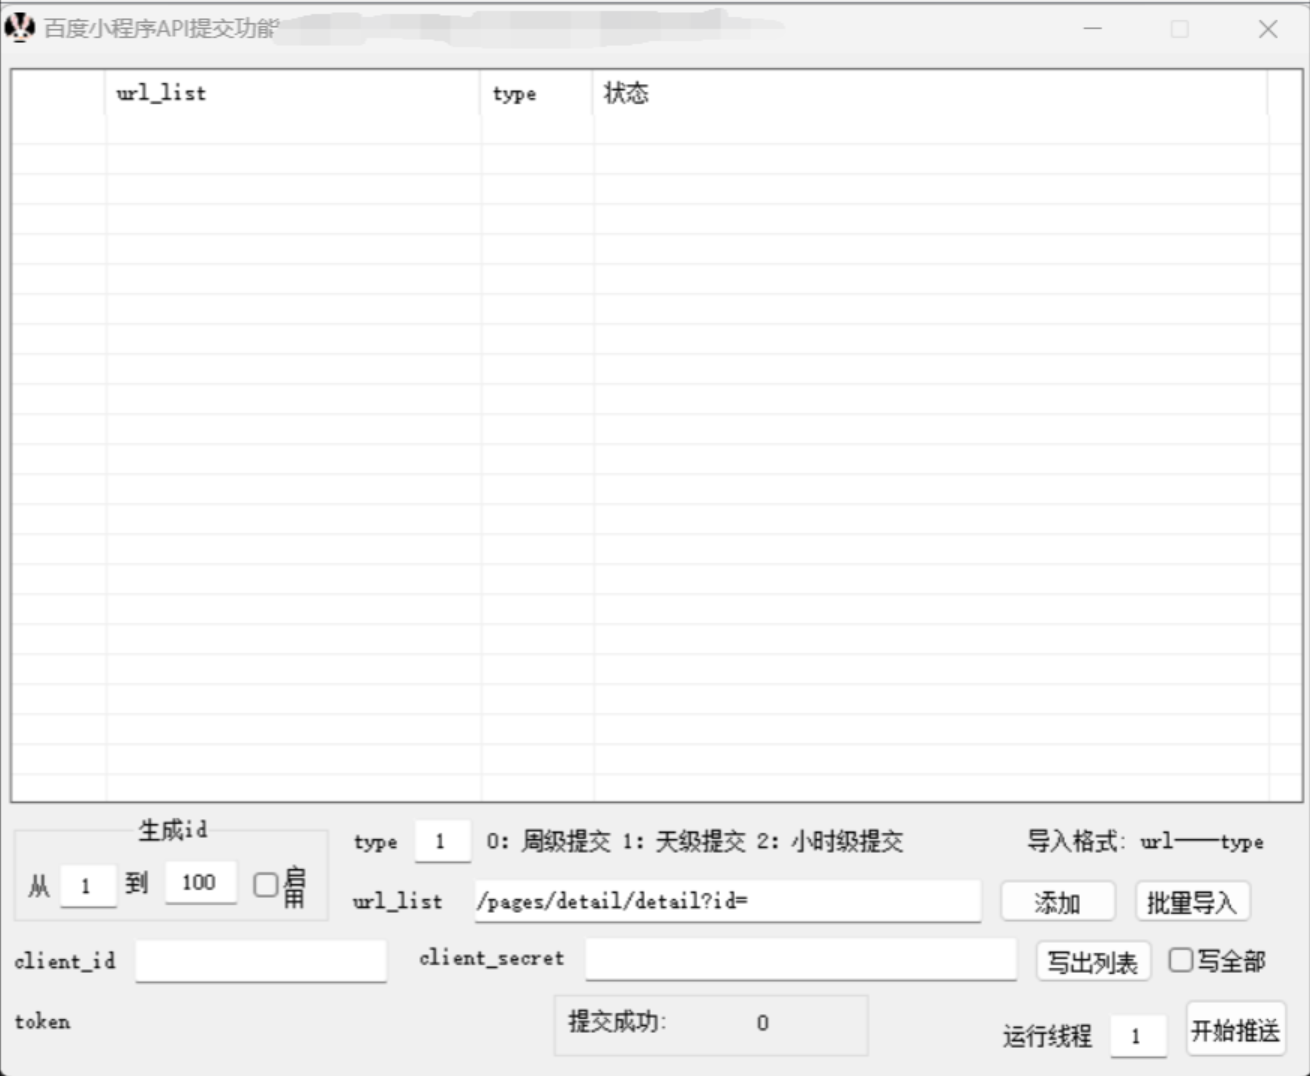Screen dimensions: 1310x1076
Task: Click the 导入格式: url——type hint
Action: [x=1145, y=841]
